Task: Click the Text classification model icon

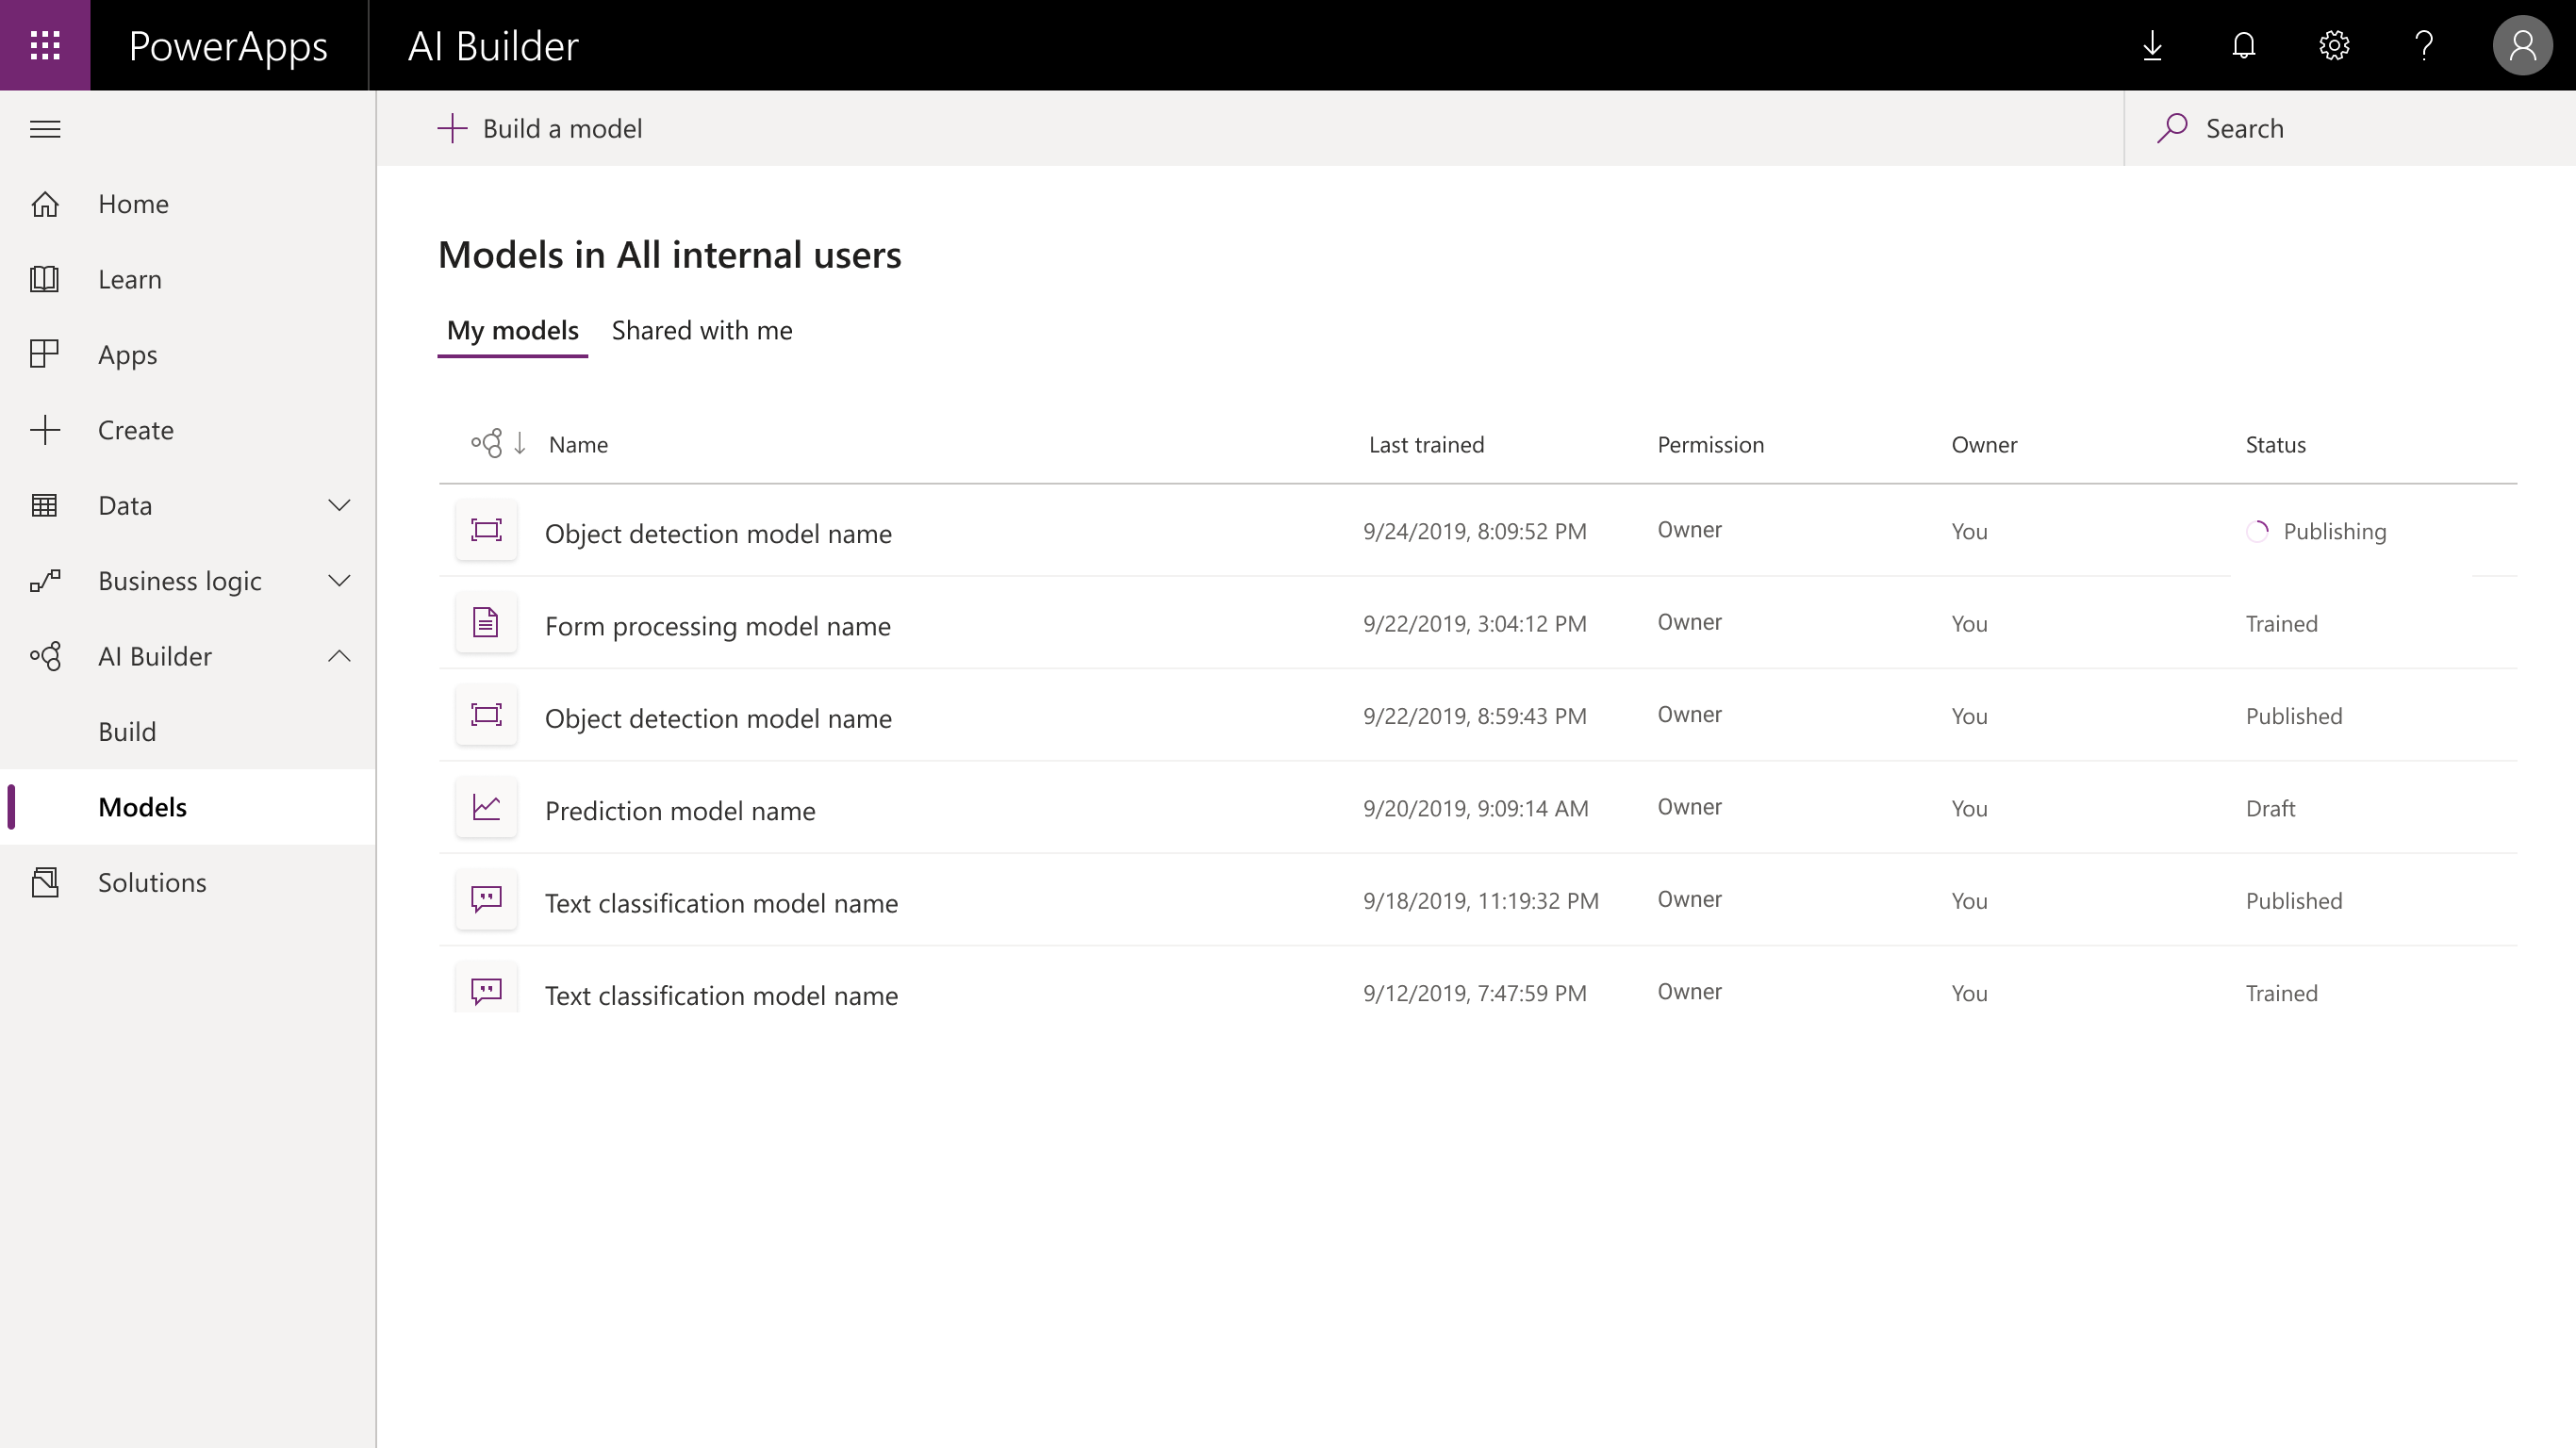Action: pos(487,900)
